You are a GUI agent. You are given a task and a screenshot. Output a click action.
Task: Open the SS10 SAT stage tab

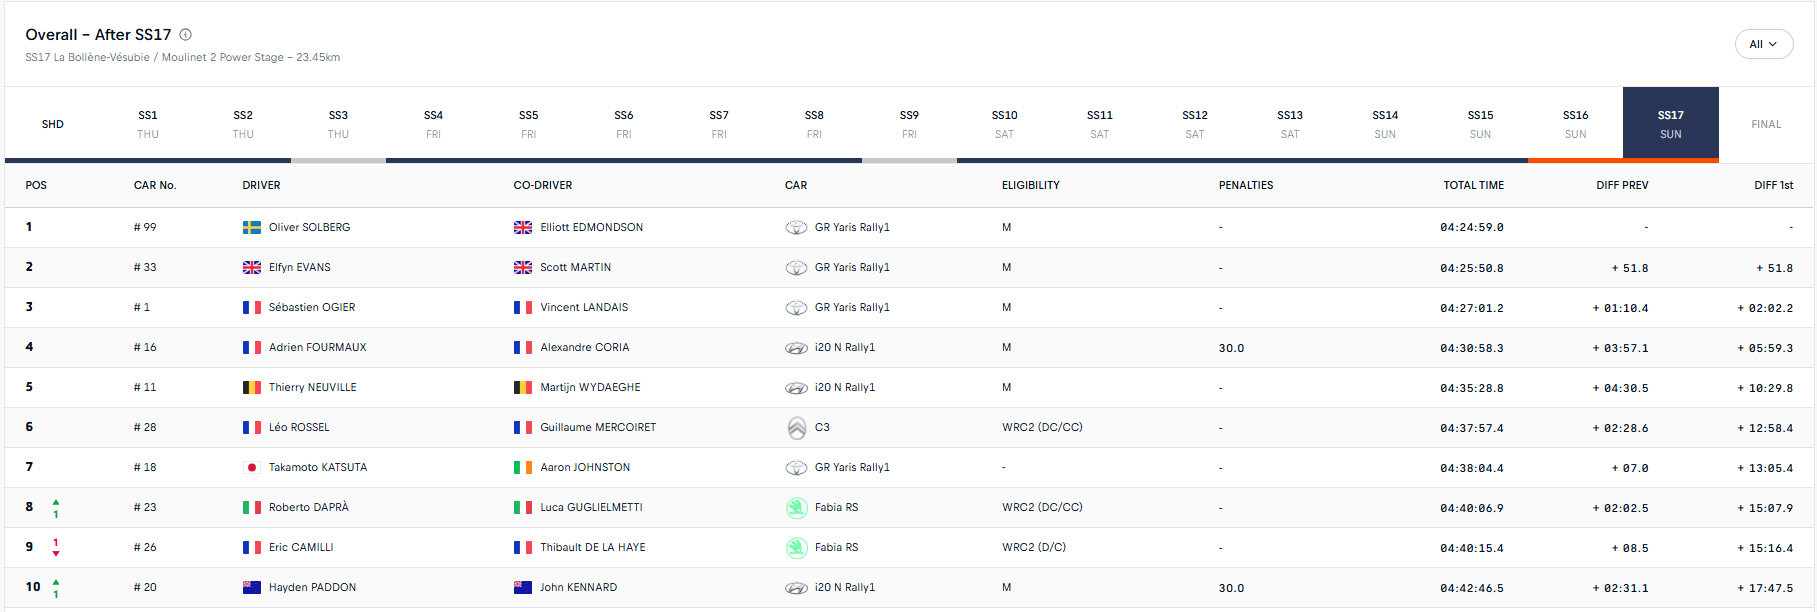[1004, 124]
